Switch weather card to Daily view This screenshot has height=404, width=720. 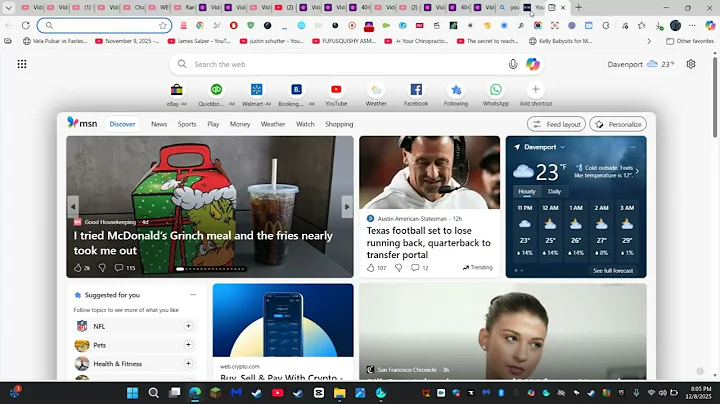click(554, 191)
